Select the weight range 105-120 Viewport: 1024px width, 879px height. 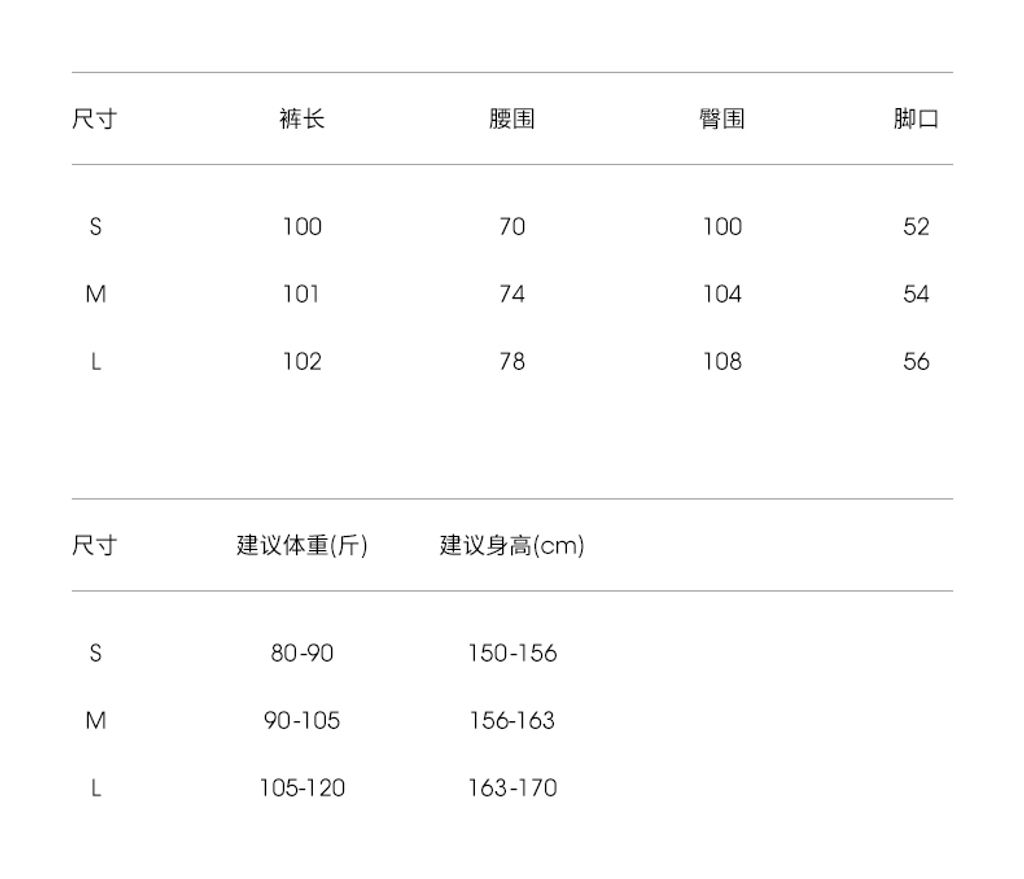[302, 788]
